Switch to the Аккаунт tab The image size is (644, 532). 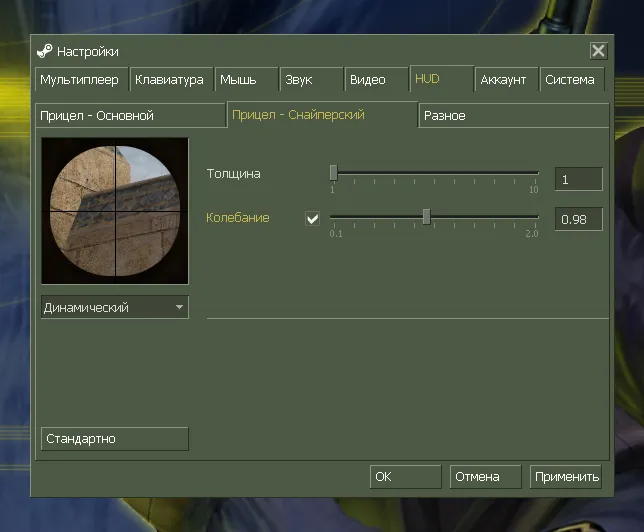click(x=507, y=79)
